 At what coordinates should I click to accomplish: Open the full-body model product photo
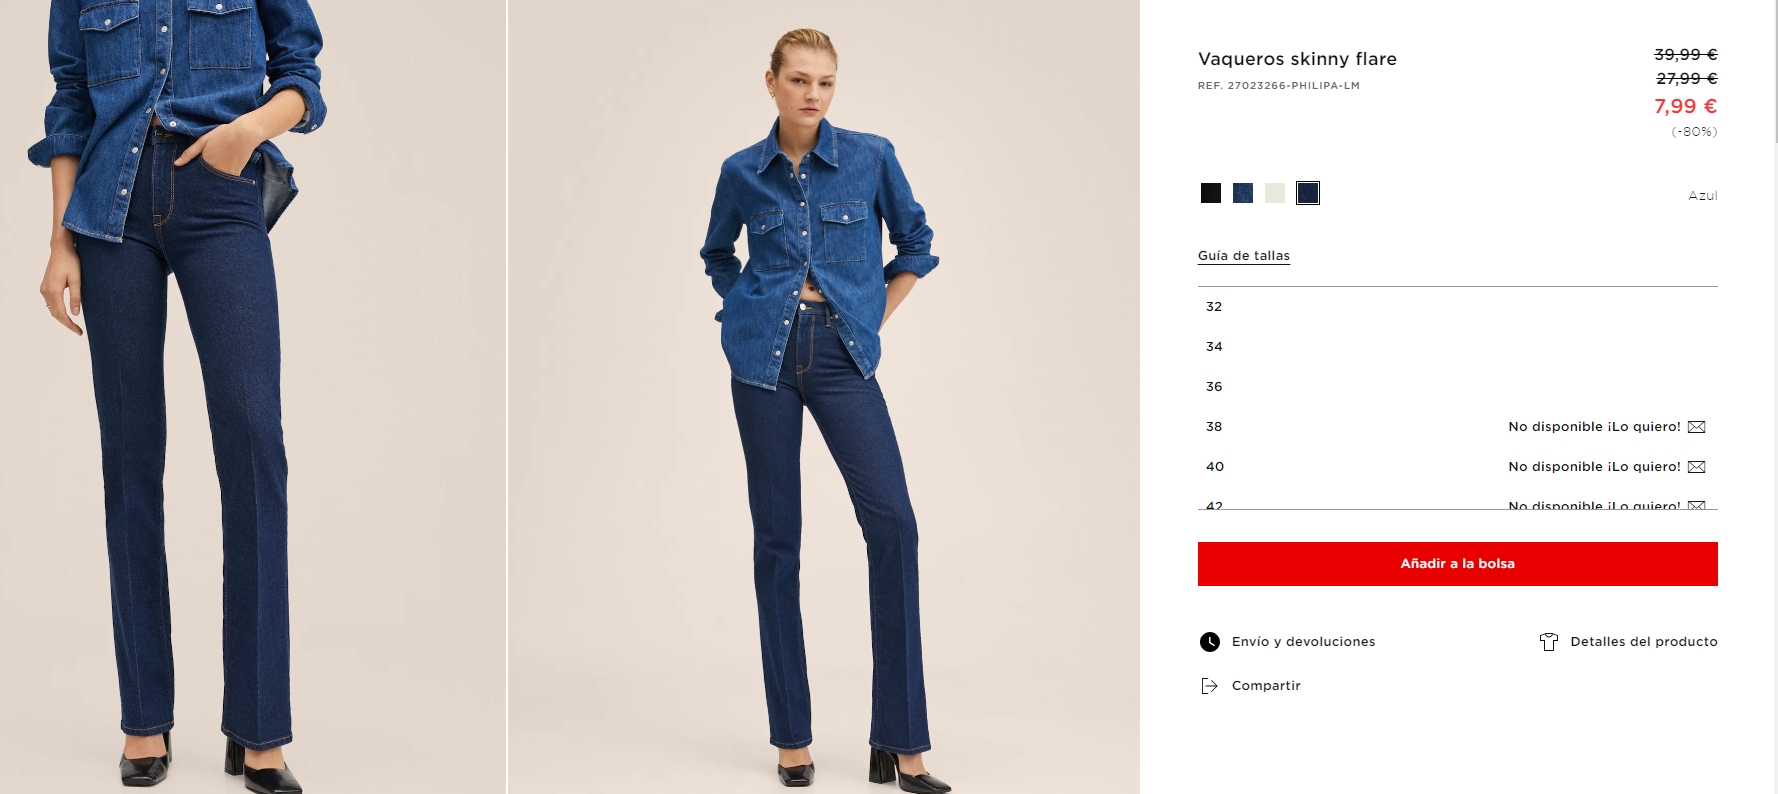824,397
